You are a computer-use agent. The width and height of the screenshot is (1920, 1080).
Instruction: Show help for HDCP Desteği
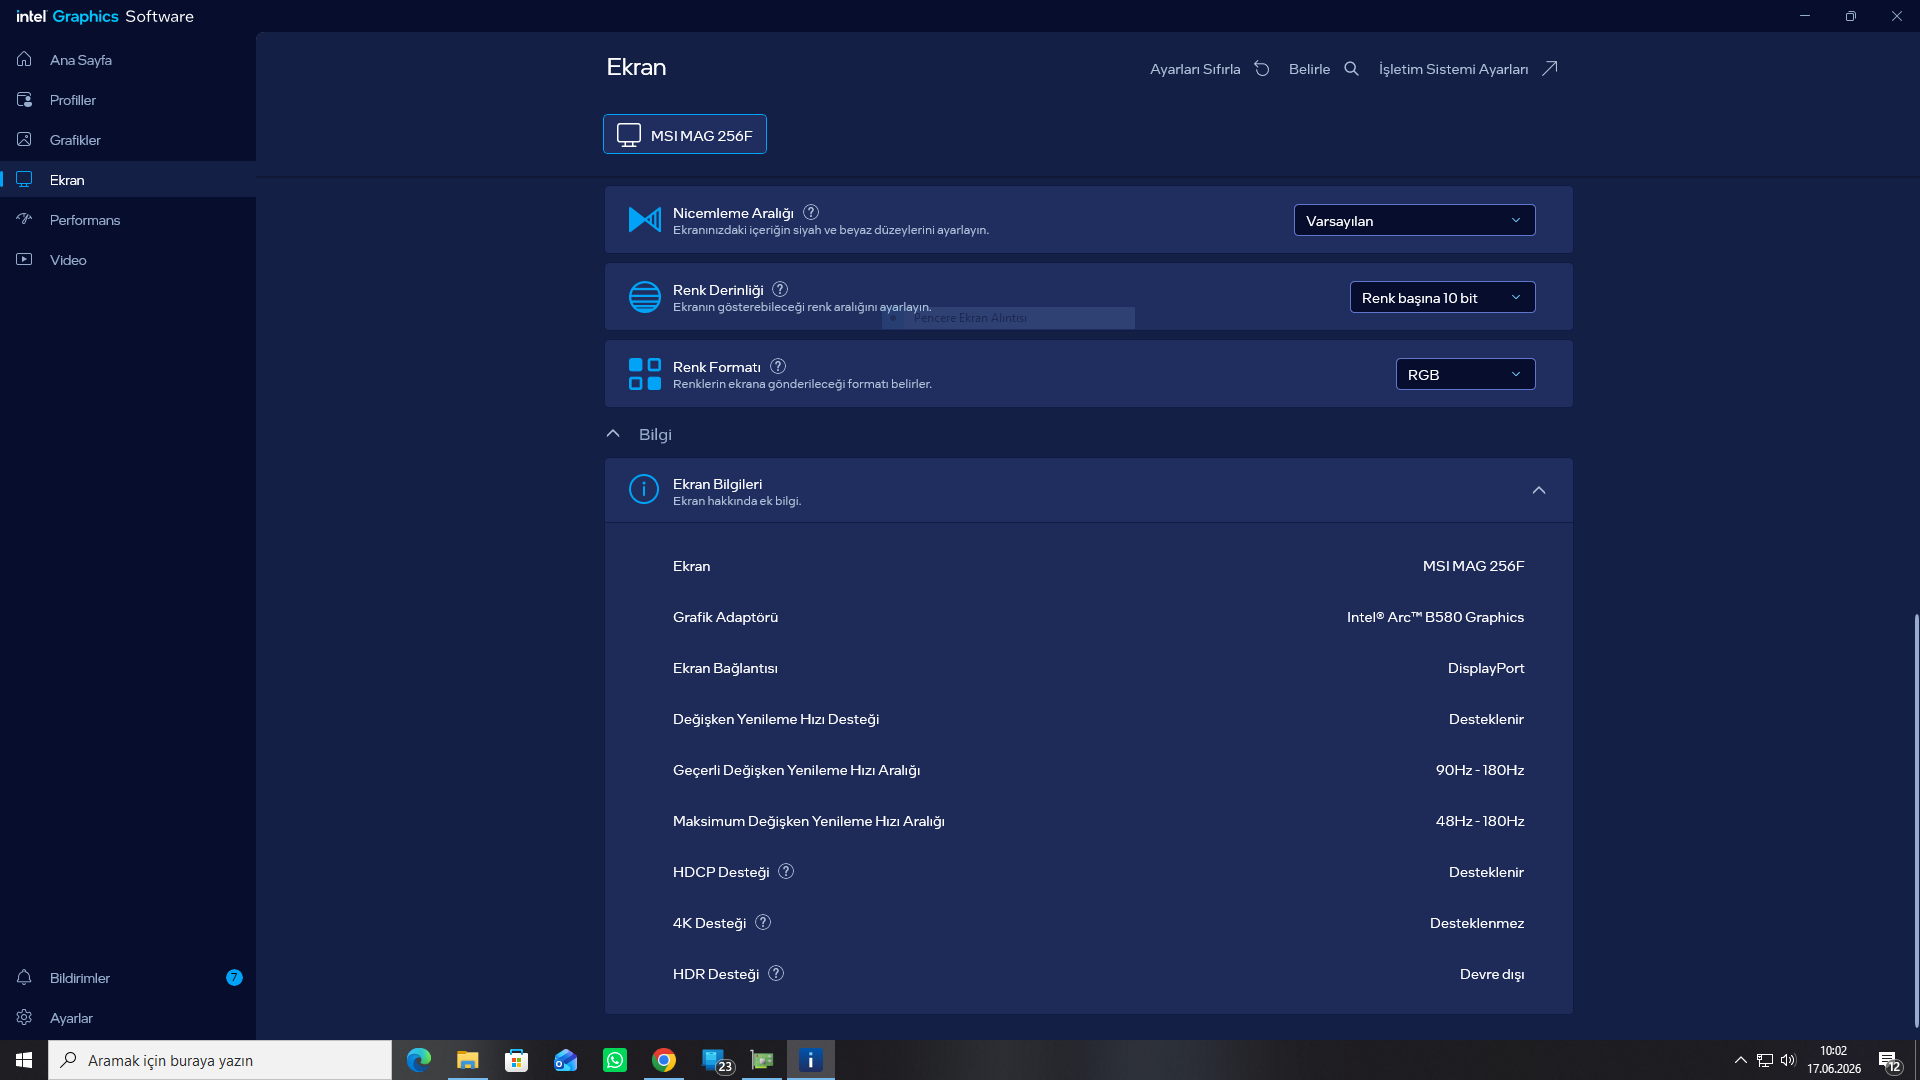tap(786, 871)
